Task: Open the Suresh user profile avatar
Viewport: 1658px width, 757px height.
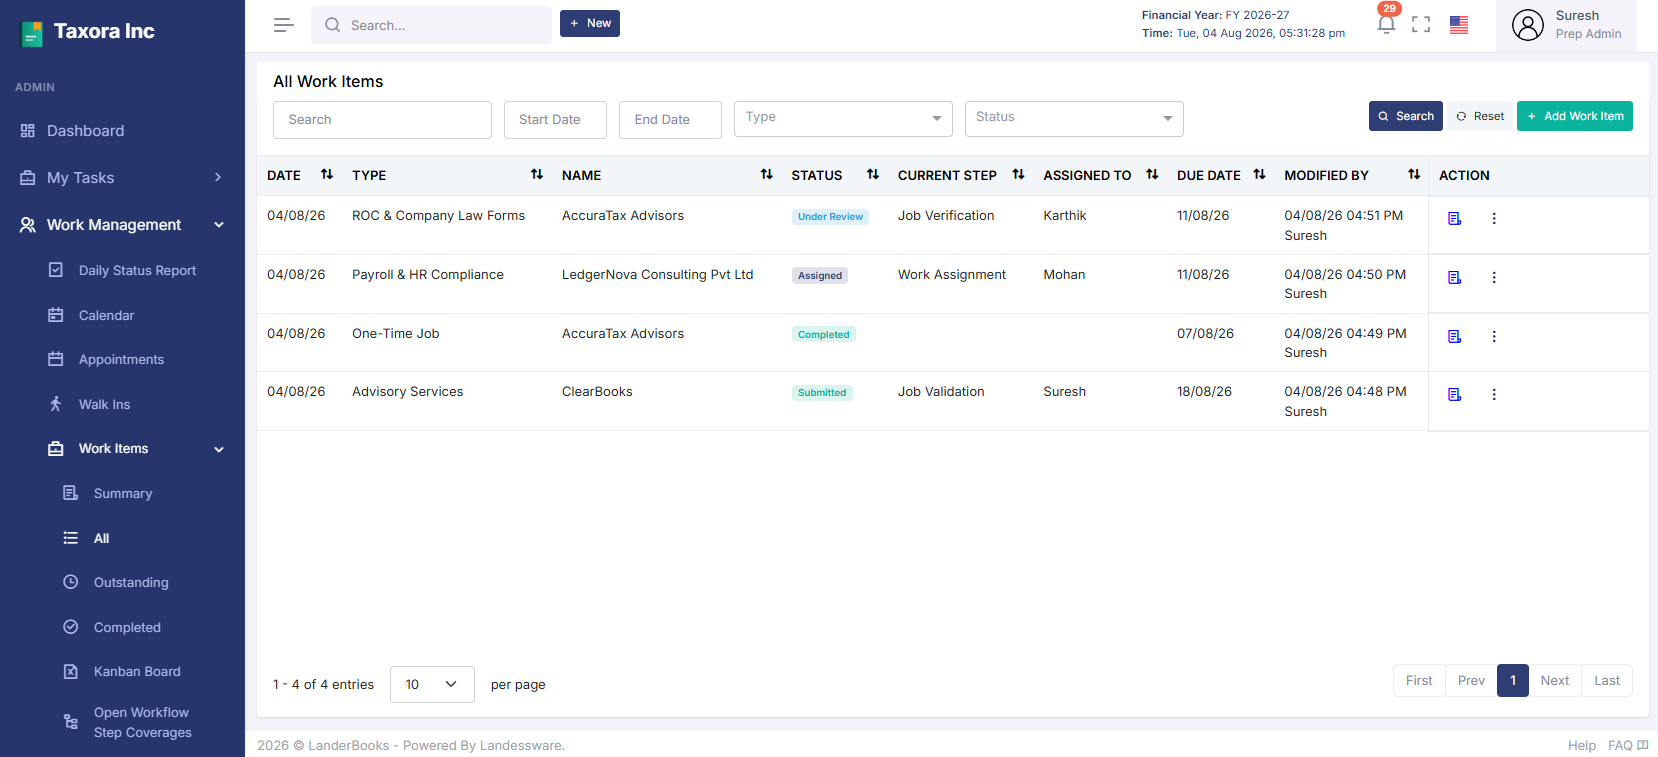Action: coord(1528,25)
